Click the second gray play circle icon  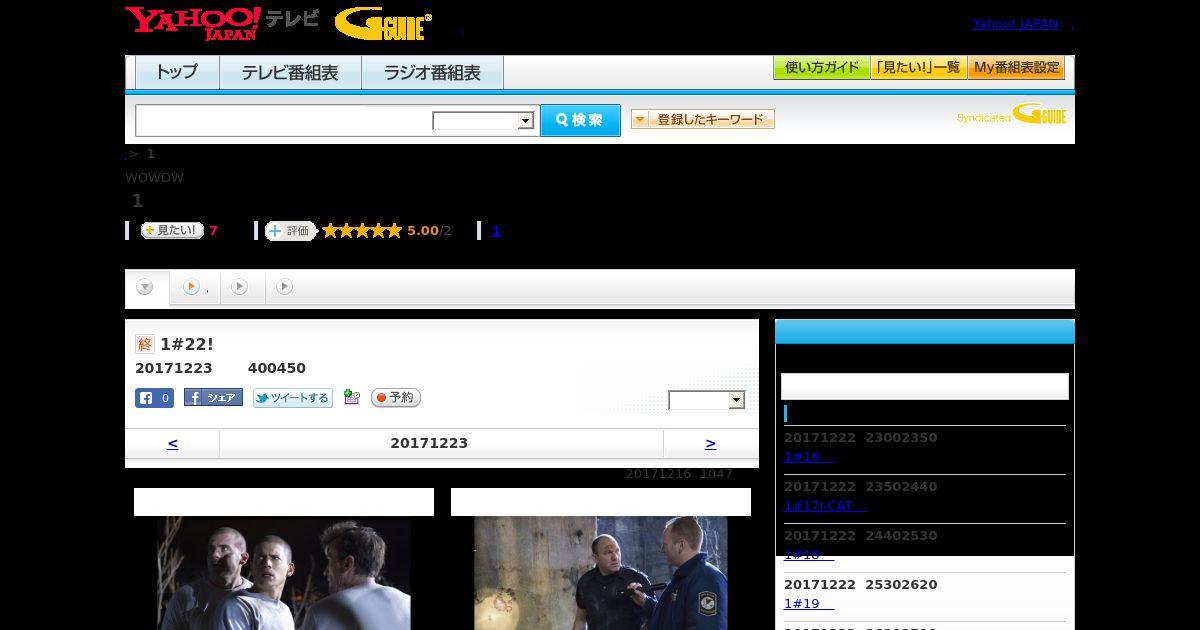click(239, 287)
